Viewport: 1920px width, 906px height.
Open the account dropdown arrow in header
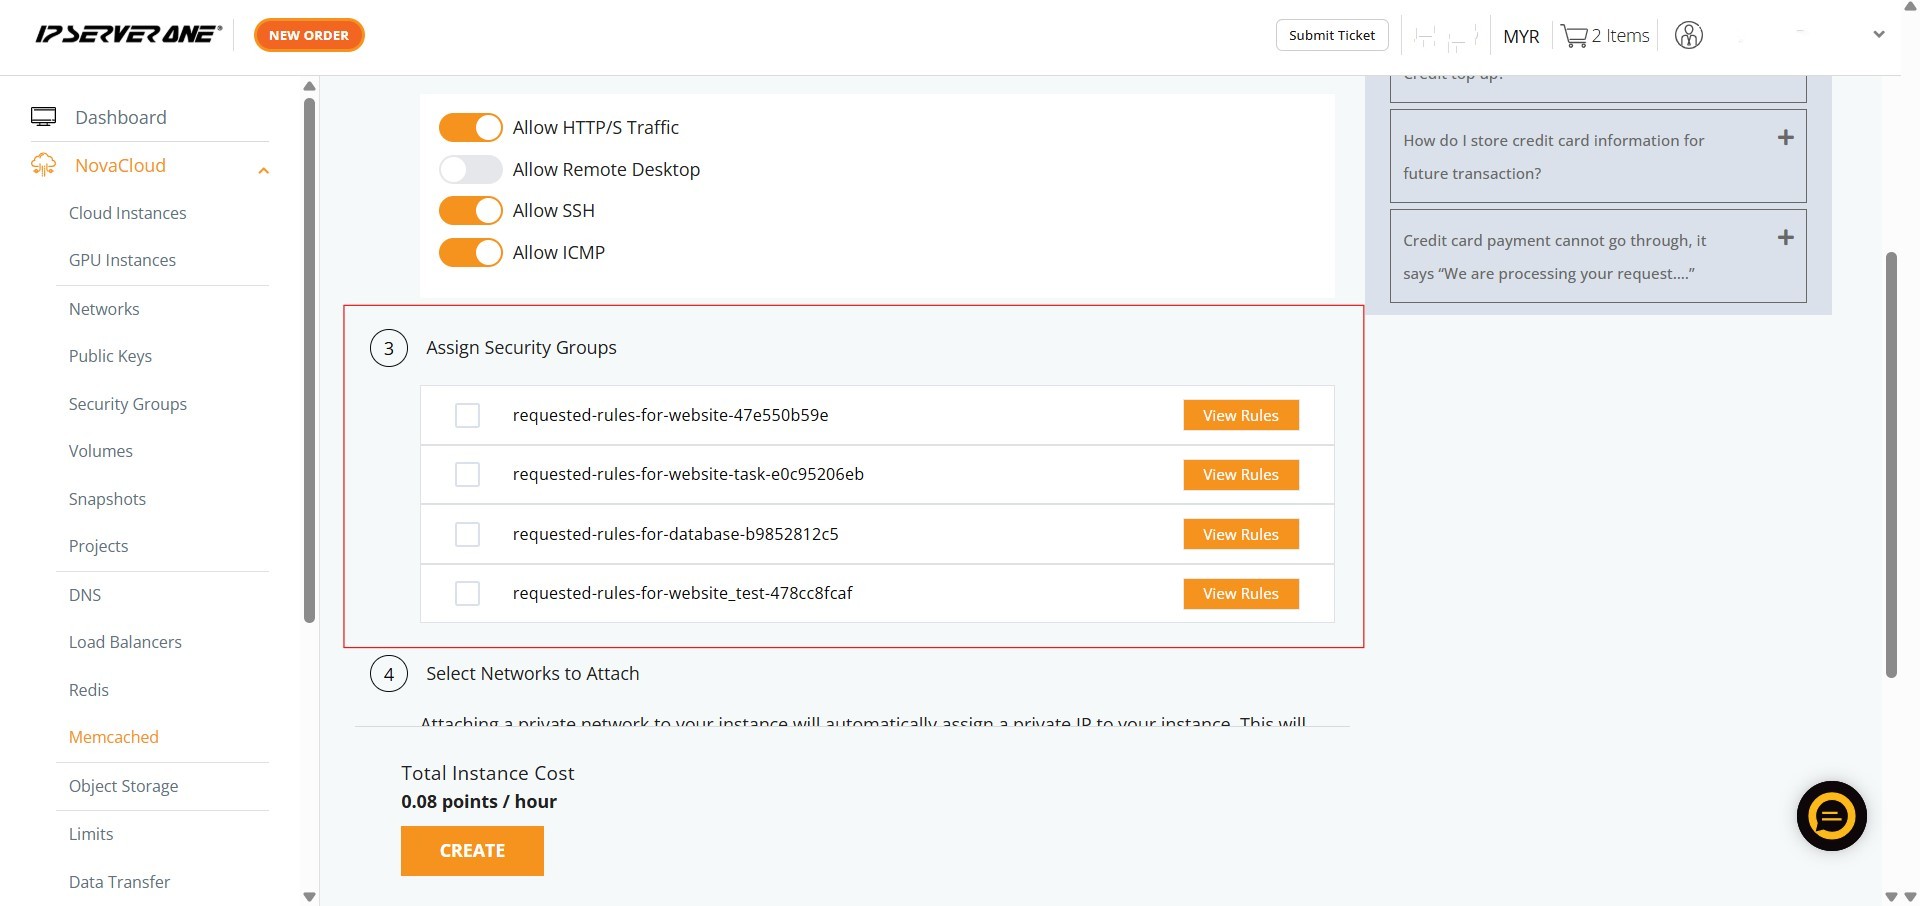[x=1878, y=35]
